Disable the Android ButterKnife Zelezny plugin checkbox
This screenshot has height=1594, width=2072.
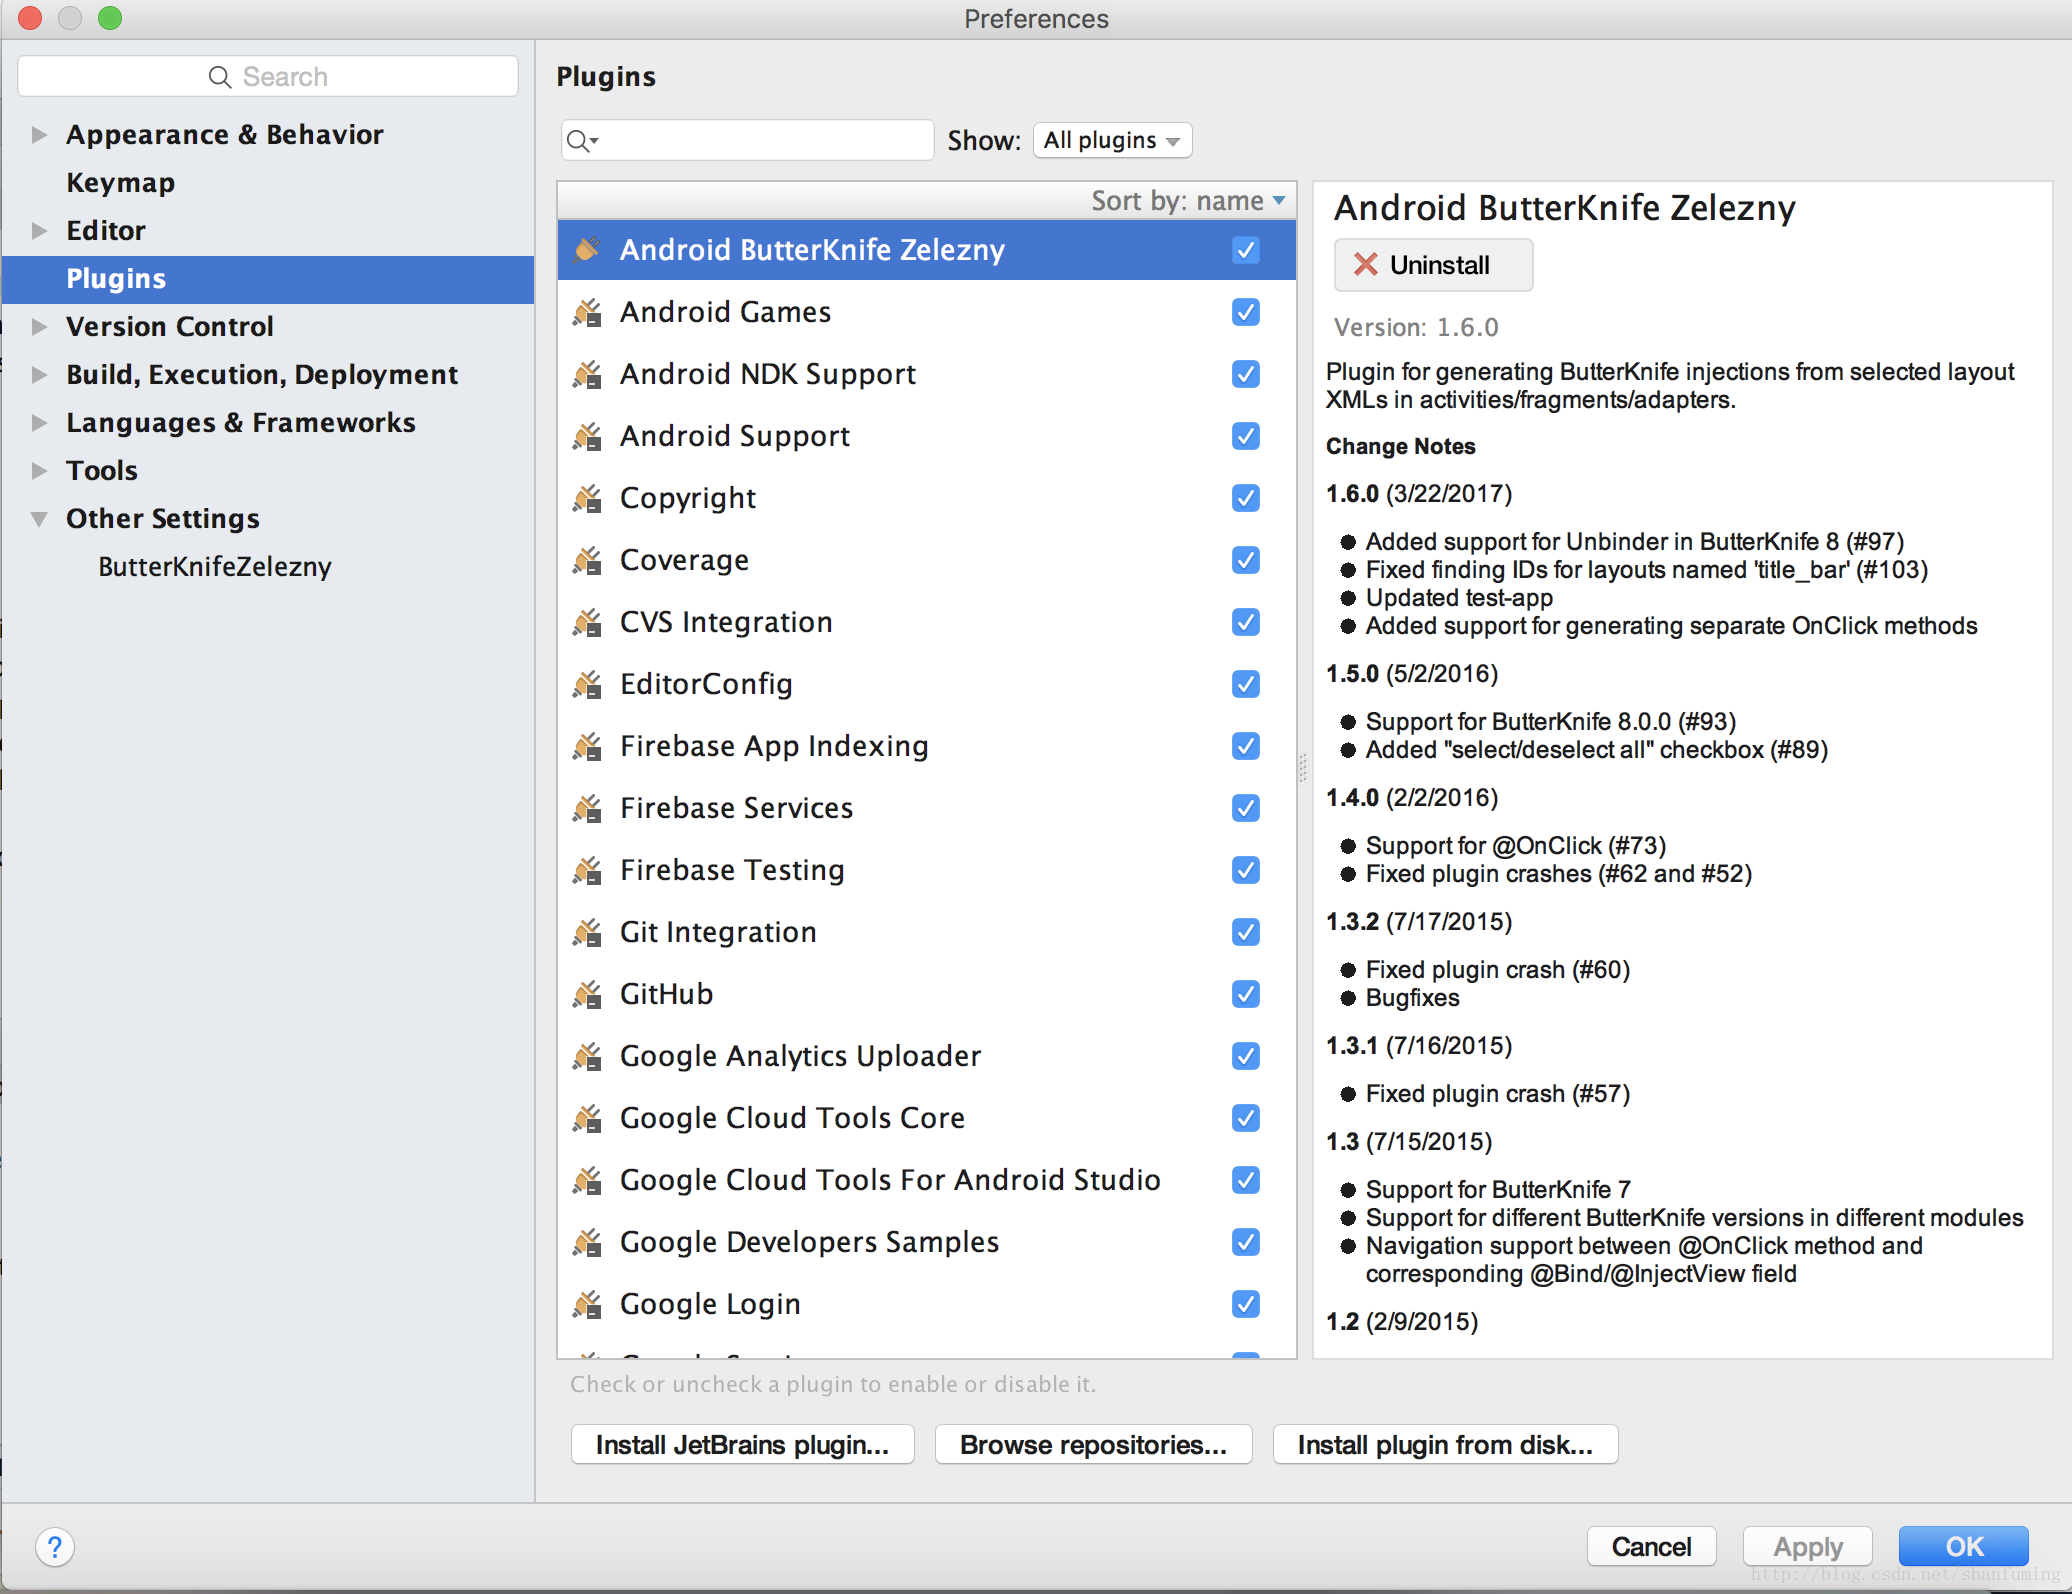(x=1246, y=250)
